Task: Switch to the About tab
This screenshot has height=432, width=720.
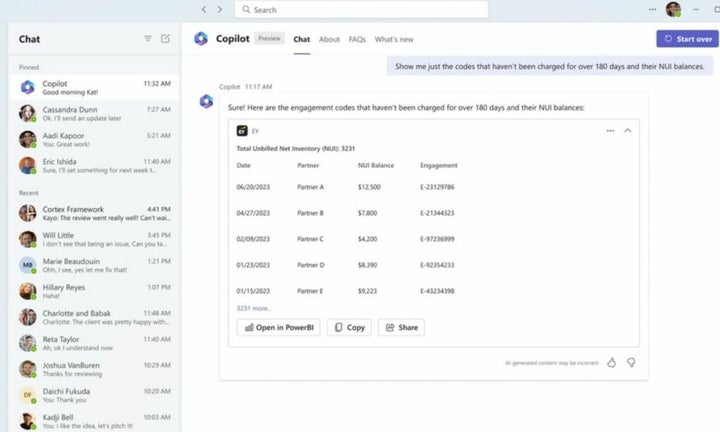Action: pos(329,39)
